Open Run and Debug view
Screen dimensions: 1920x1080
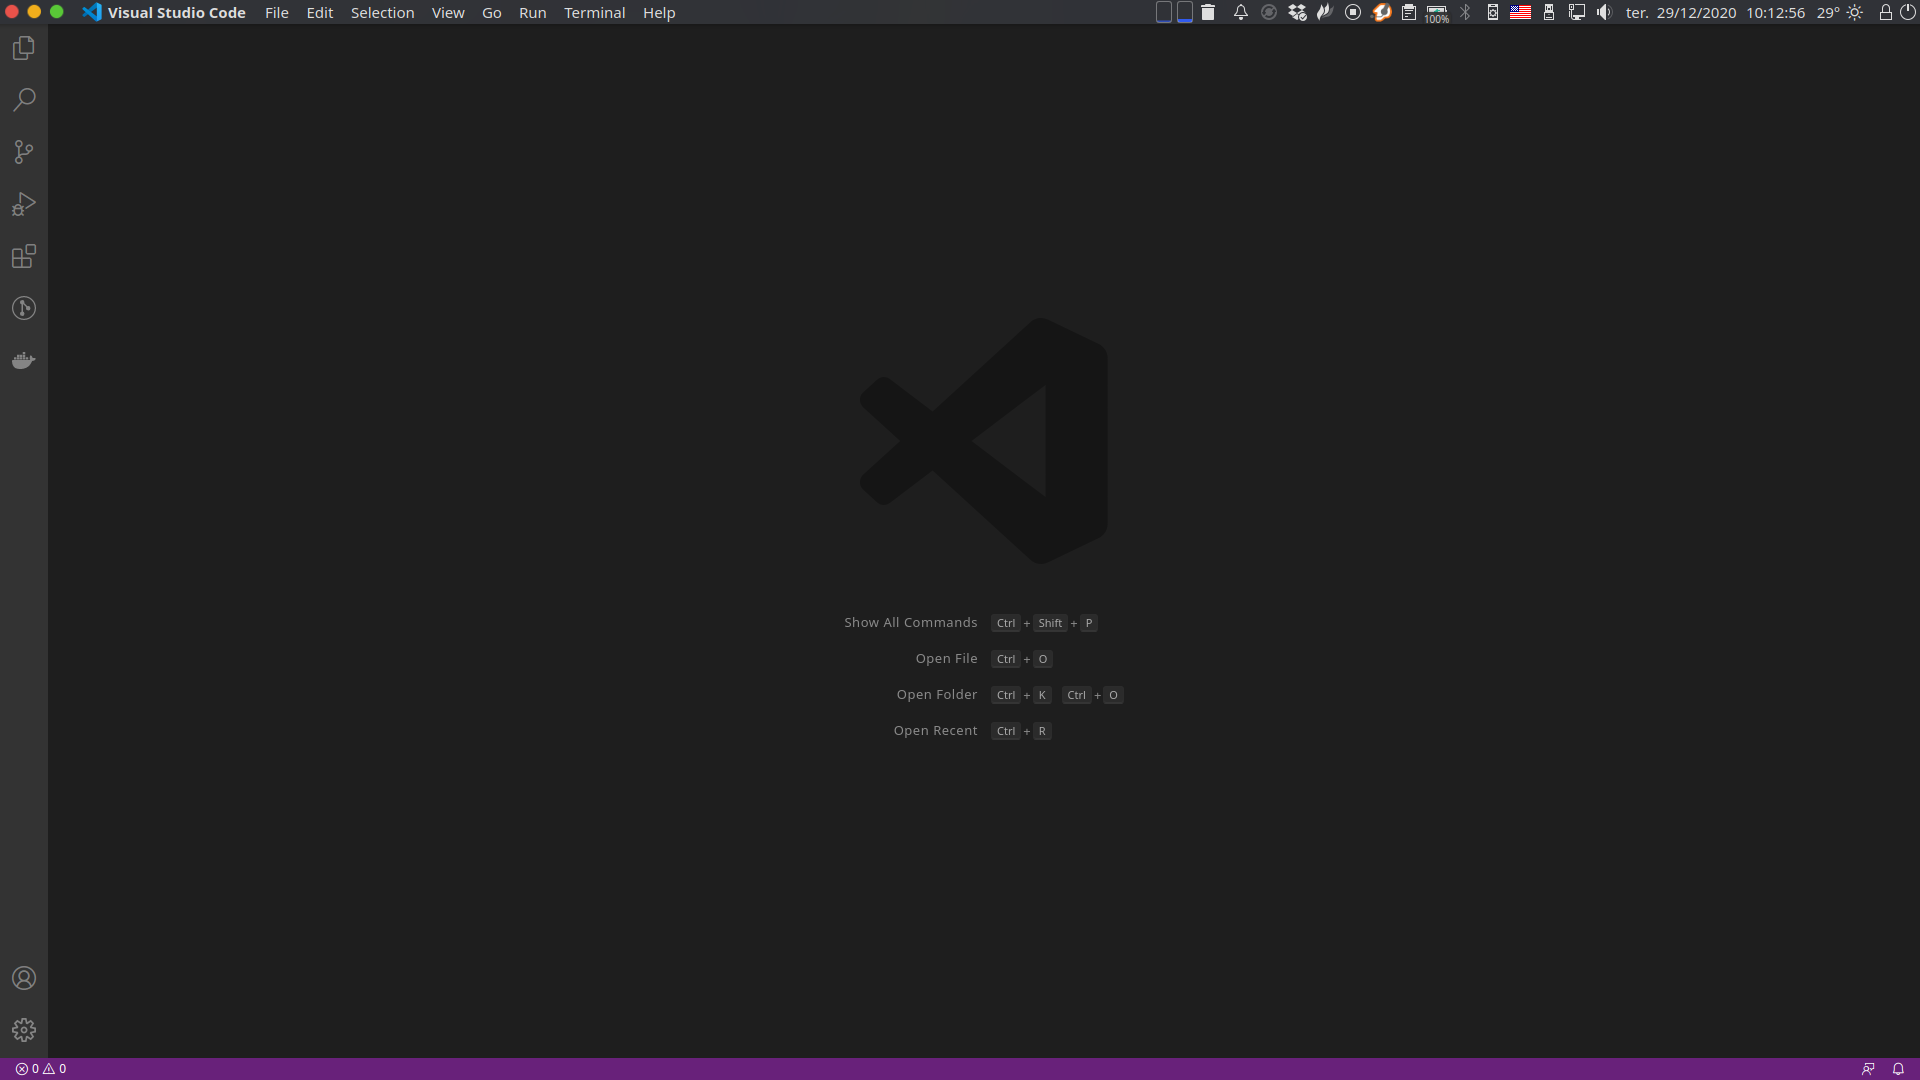(24, 204)
